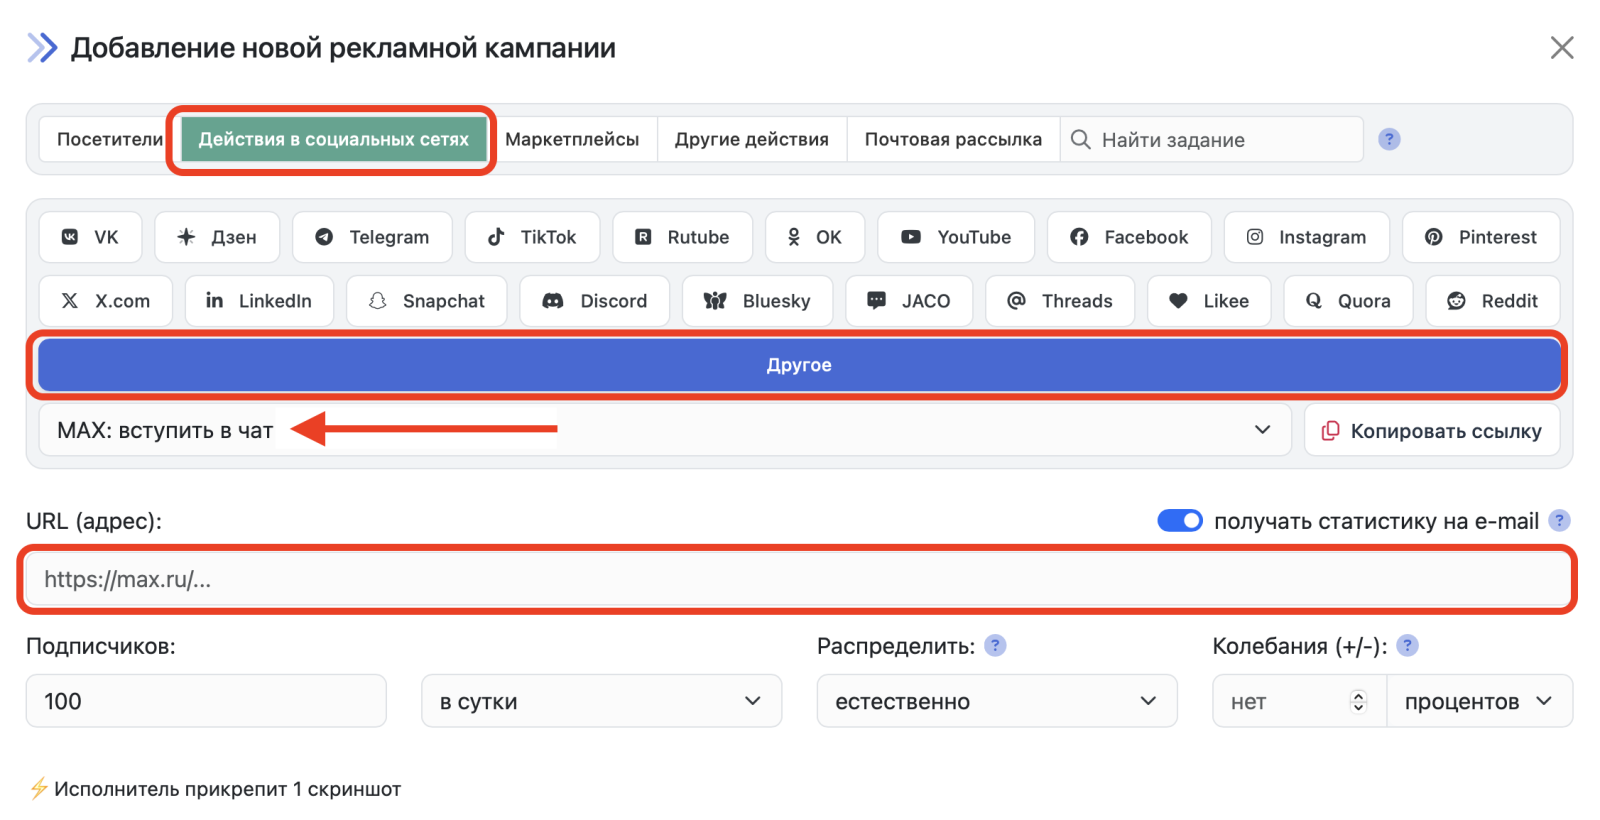Click the Копировать ссылку button
Viewport: 1600px width, 820px height.
1432,430
